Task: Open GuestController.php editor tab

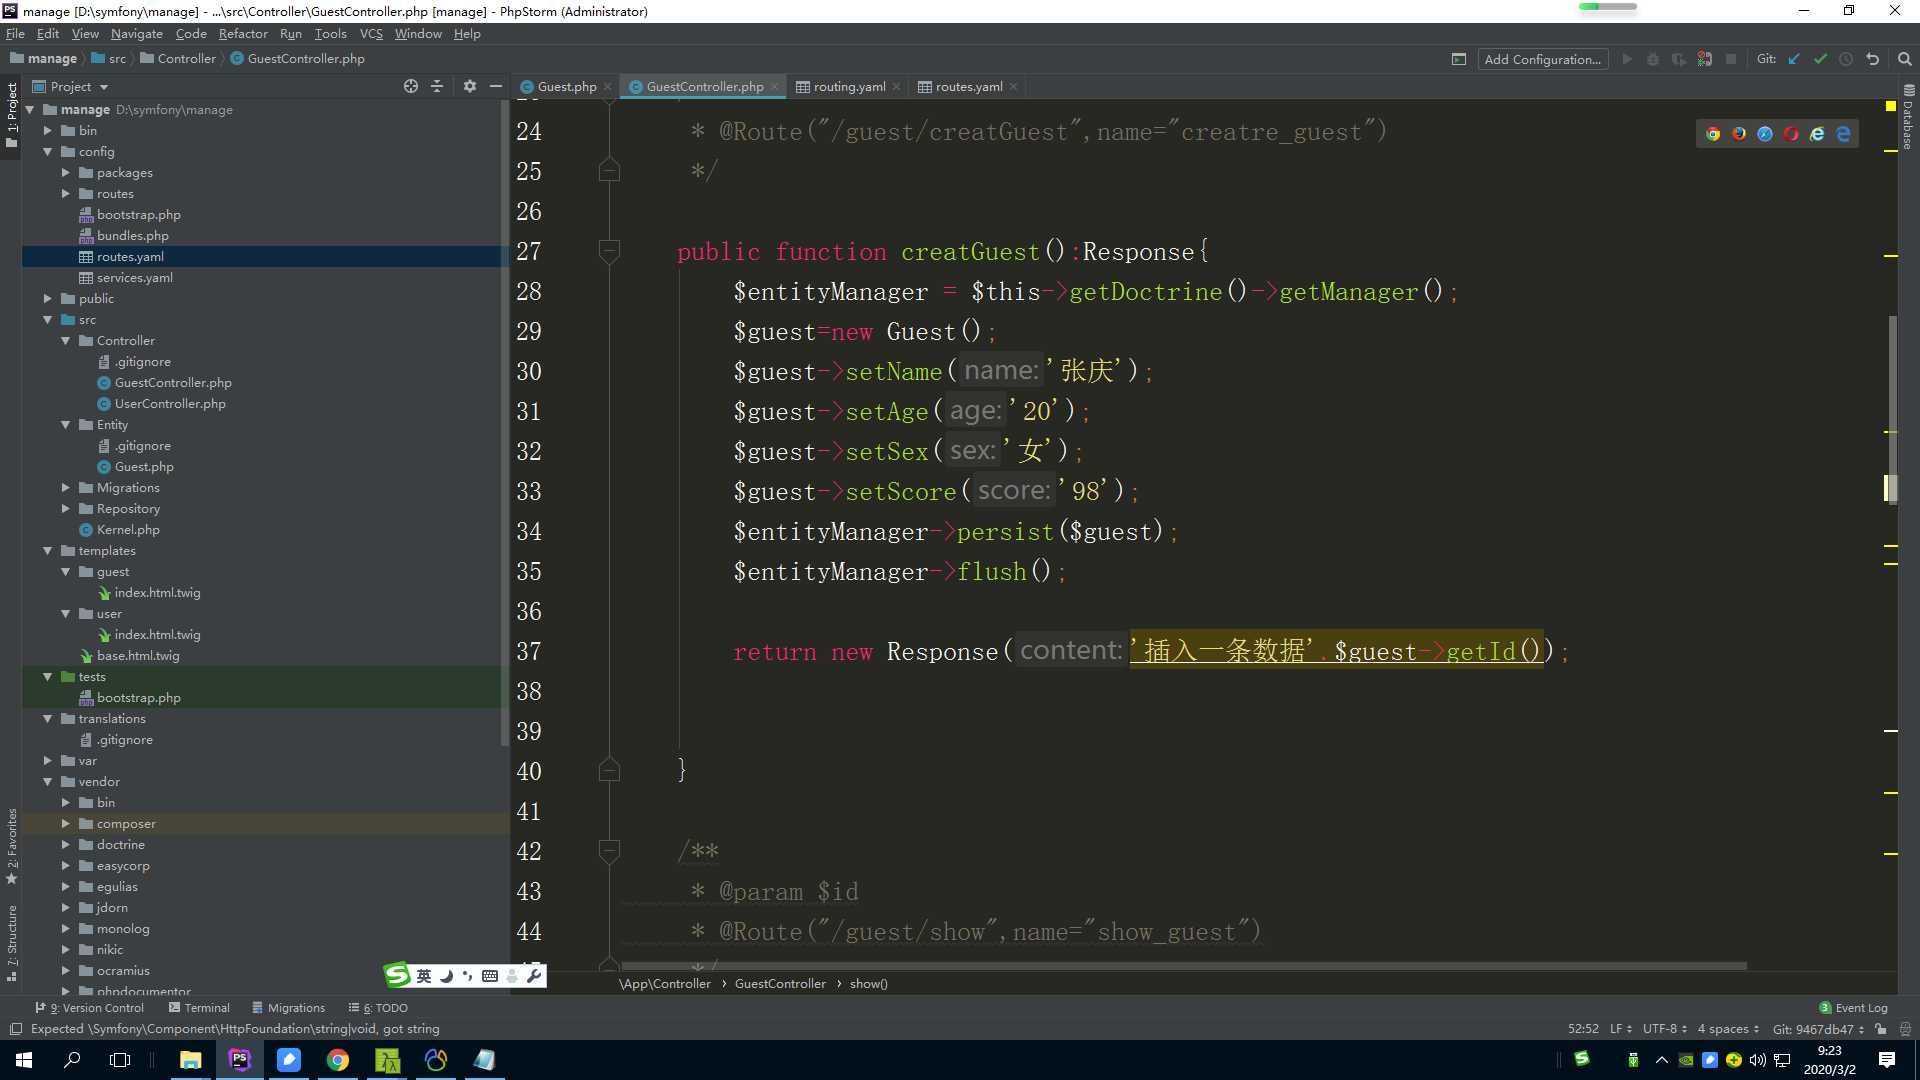Action: pyautogui.click(x=705, y=86)
